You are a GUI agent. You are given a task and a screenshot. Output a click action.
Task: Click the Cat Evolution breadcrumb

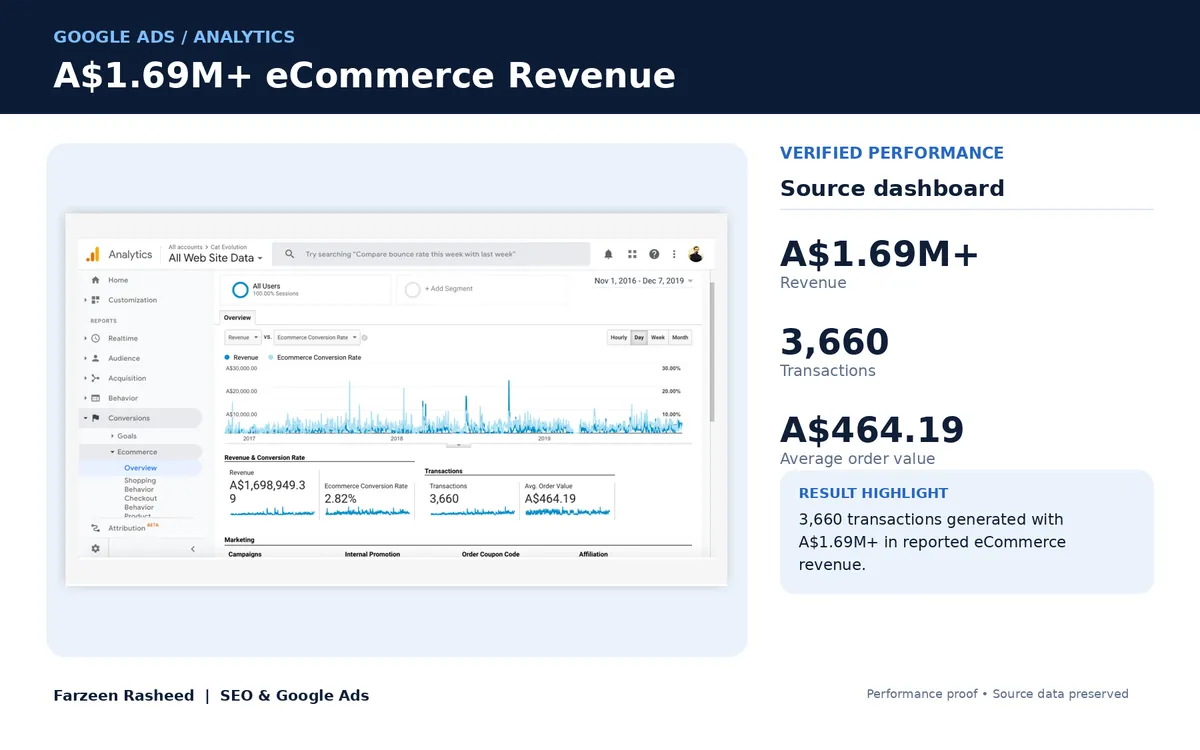(x=230, y=246)
